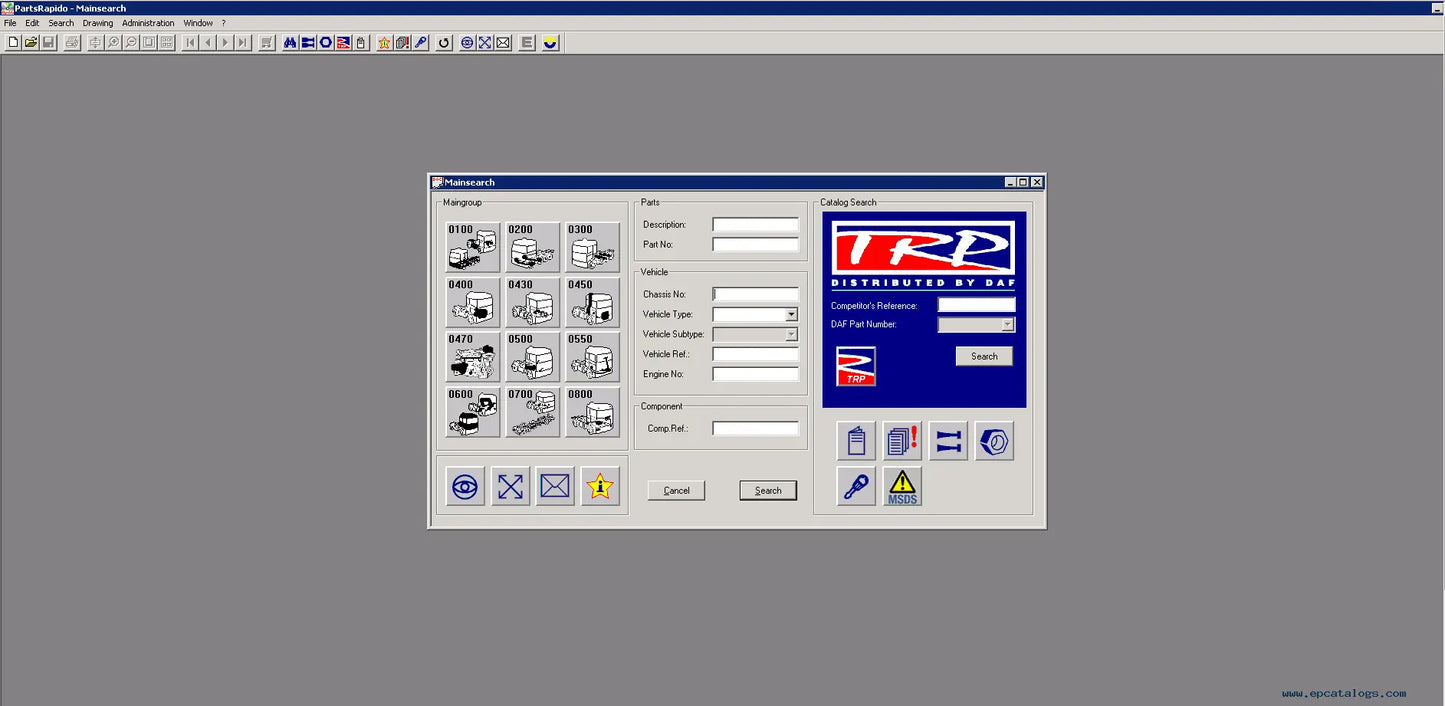Select the screwdriver service tool icon

coord(856,486)
